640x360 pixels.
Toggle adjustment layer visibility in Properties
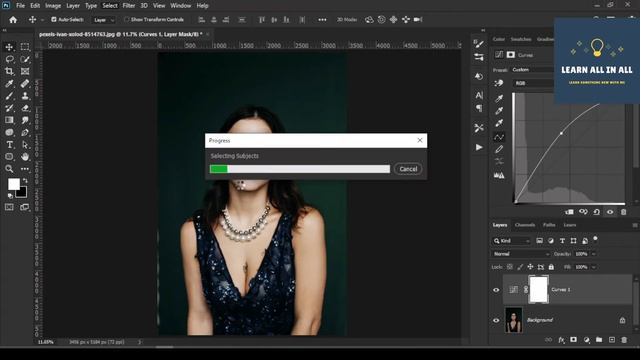(x=610, y=212)
